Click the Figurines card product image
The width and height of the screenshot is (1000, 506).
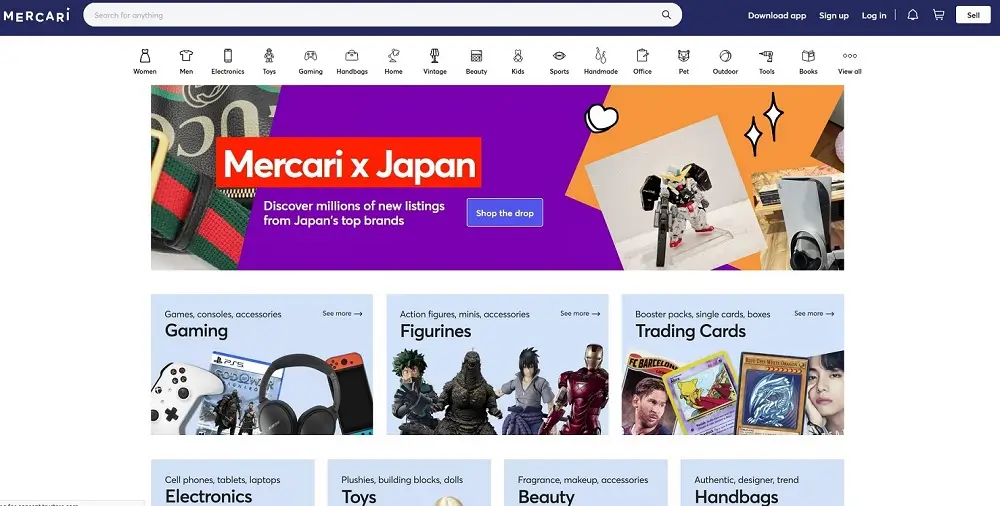(497, 391)
